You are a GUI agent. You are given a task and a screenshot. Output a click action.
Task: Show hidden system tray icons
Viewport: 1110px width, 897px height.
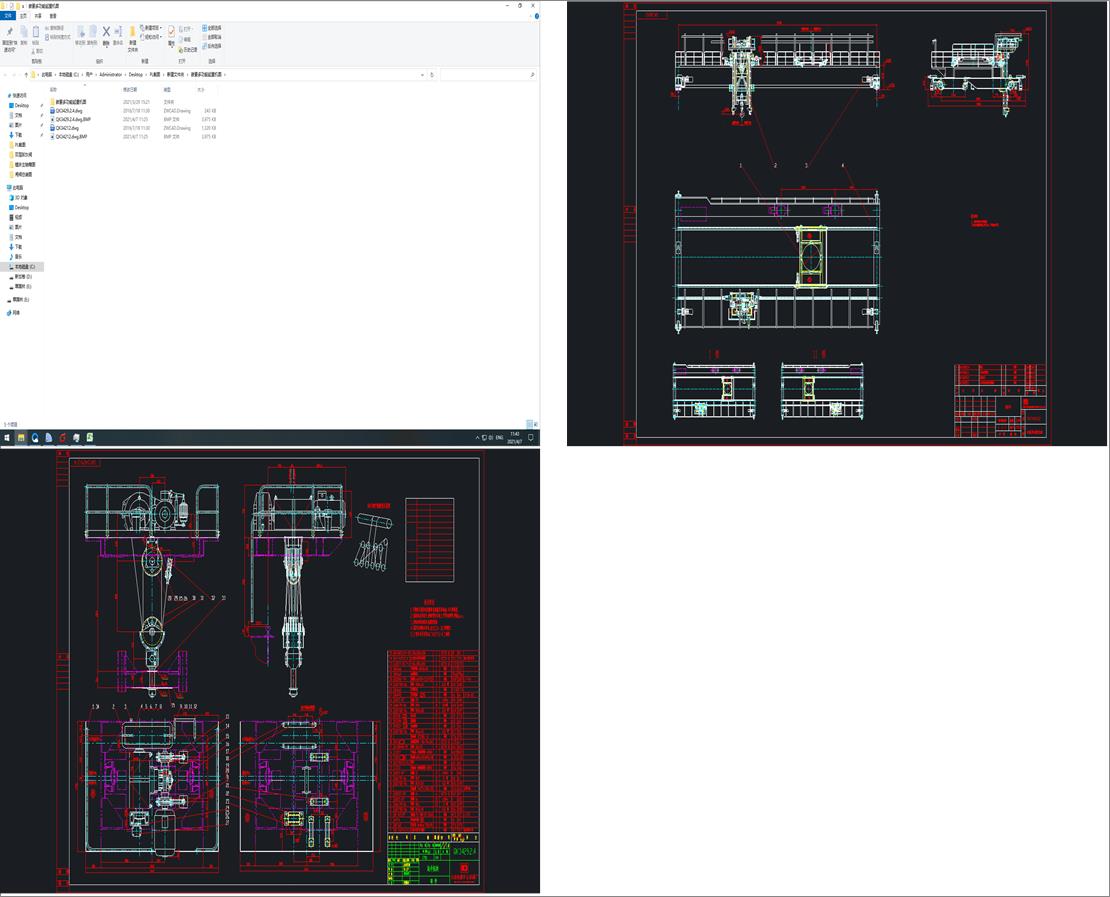(x=477, y=438)
